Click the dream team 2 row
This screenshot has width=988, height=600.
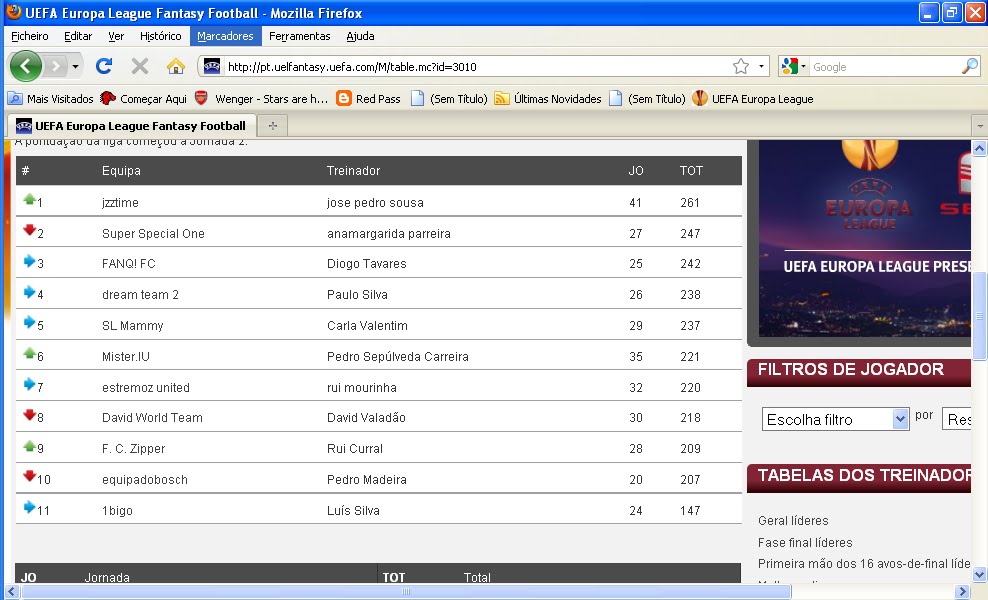[x=379, y=294]
